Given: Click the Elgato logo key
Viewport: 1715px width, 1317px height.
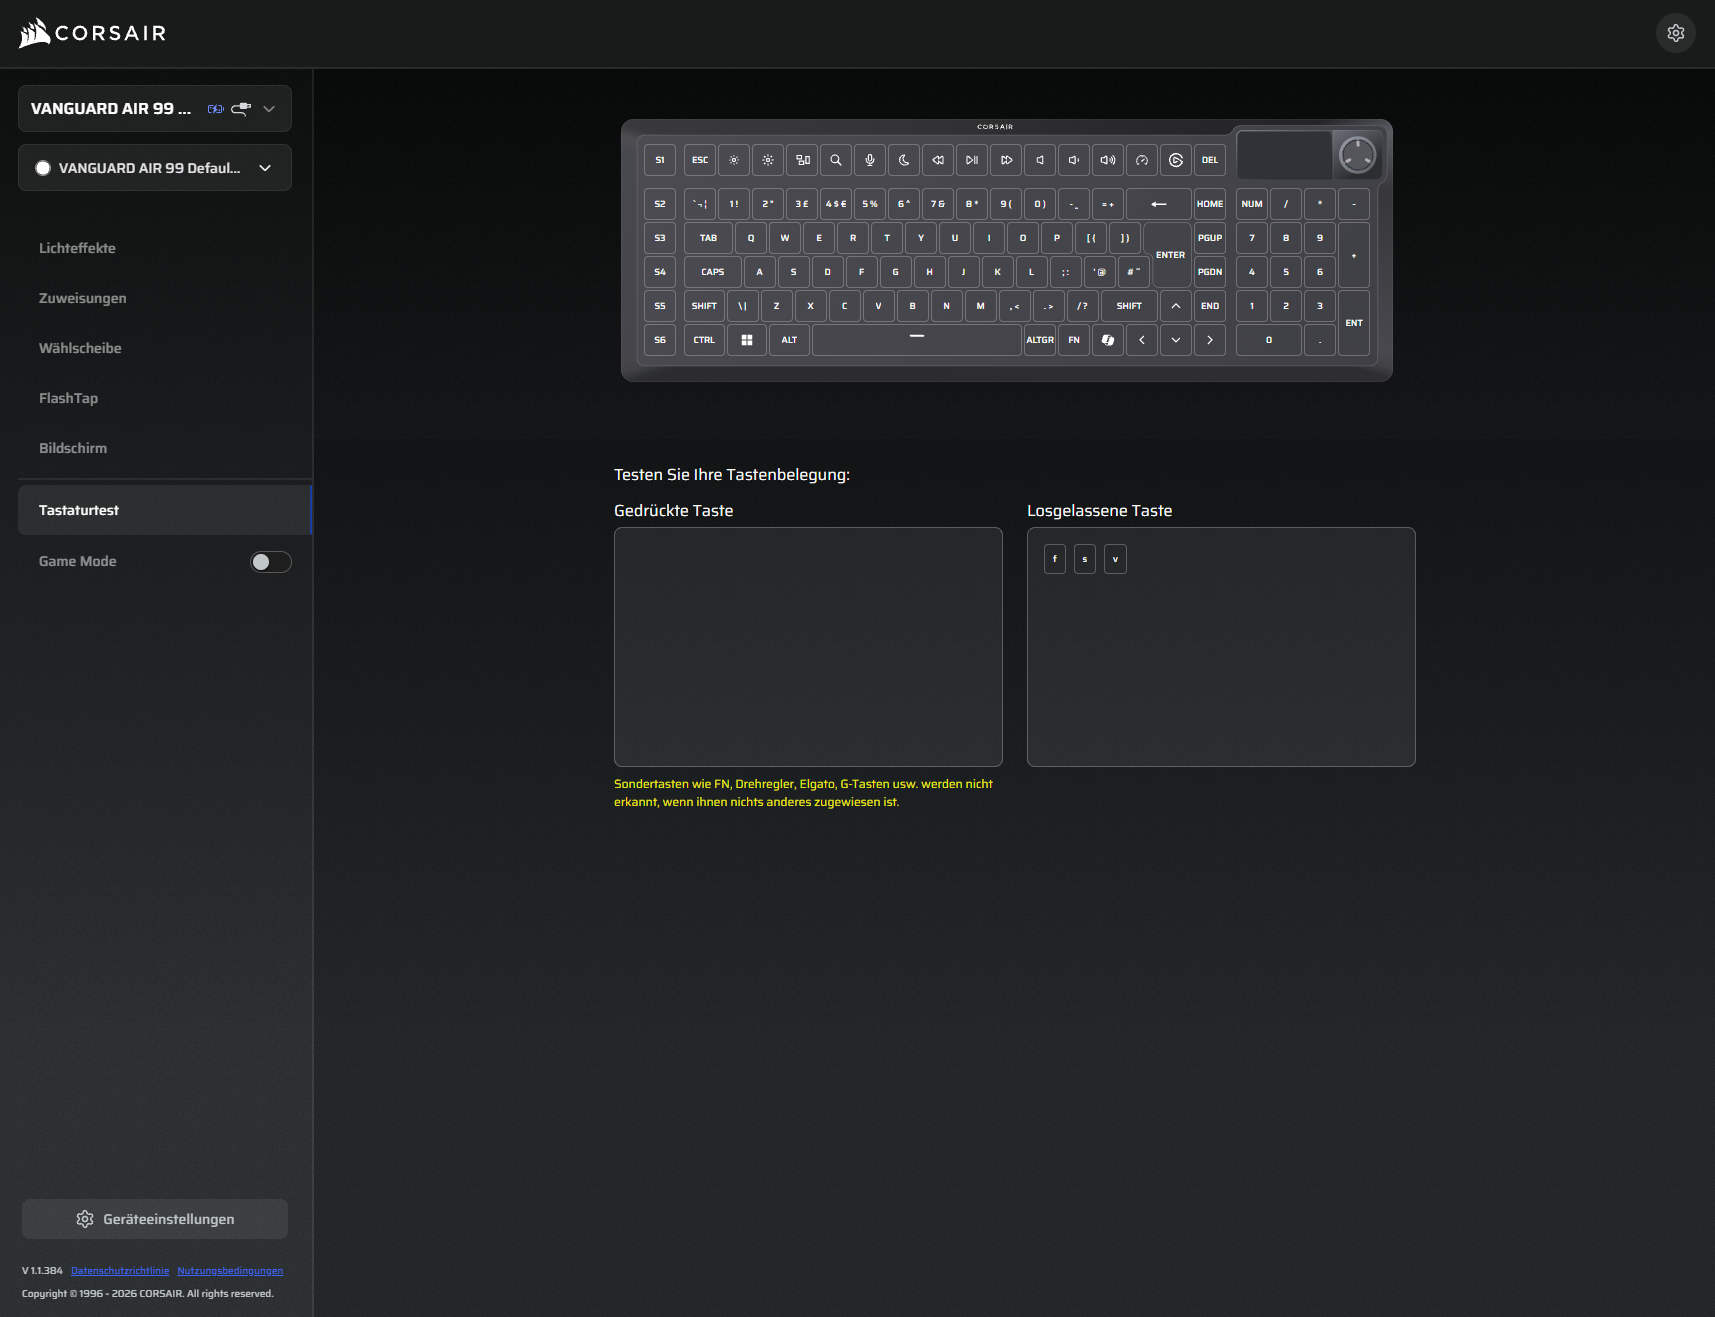Looking at the screenshot, I should (x=1176, y=160).
